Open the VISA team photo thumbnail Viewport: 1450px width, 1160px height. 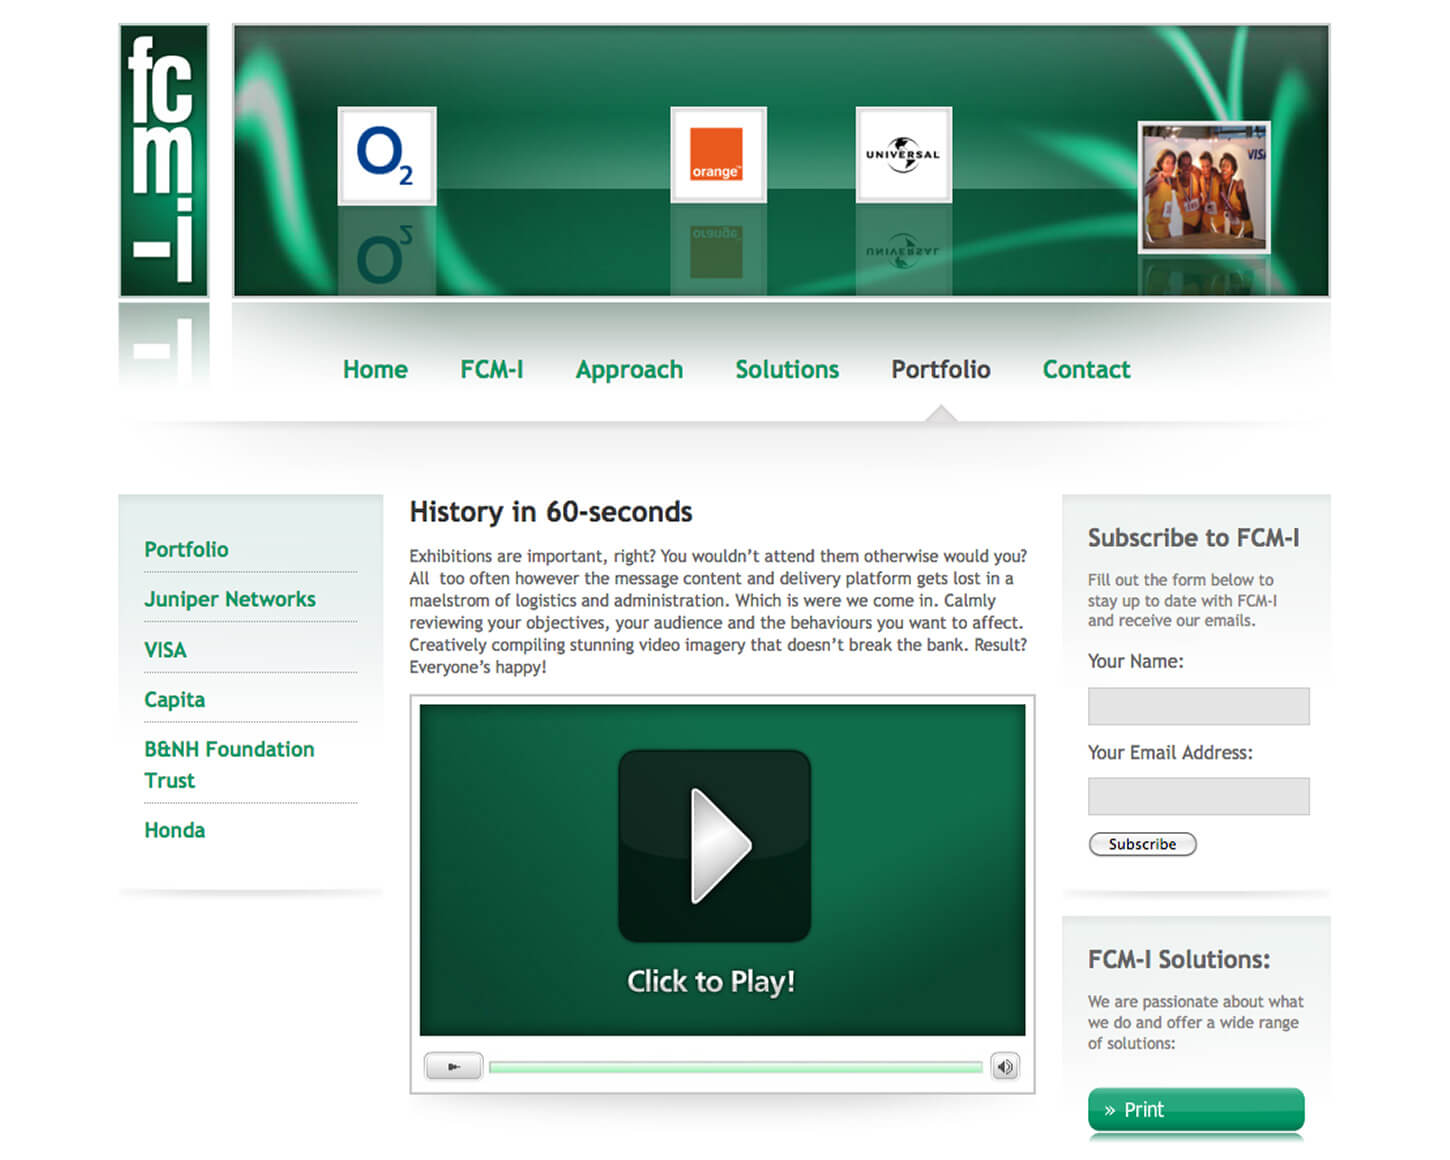tap(1205, 187)
